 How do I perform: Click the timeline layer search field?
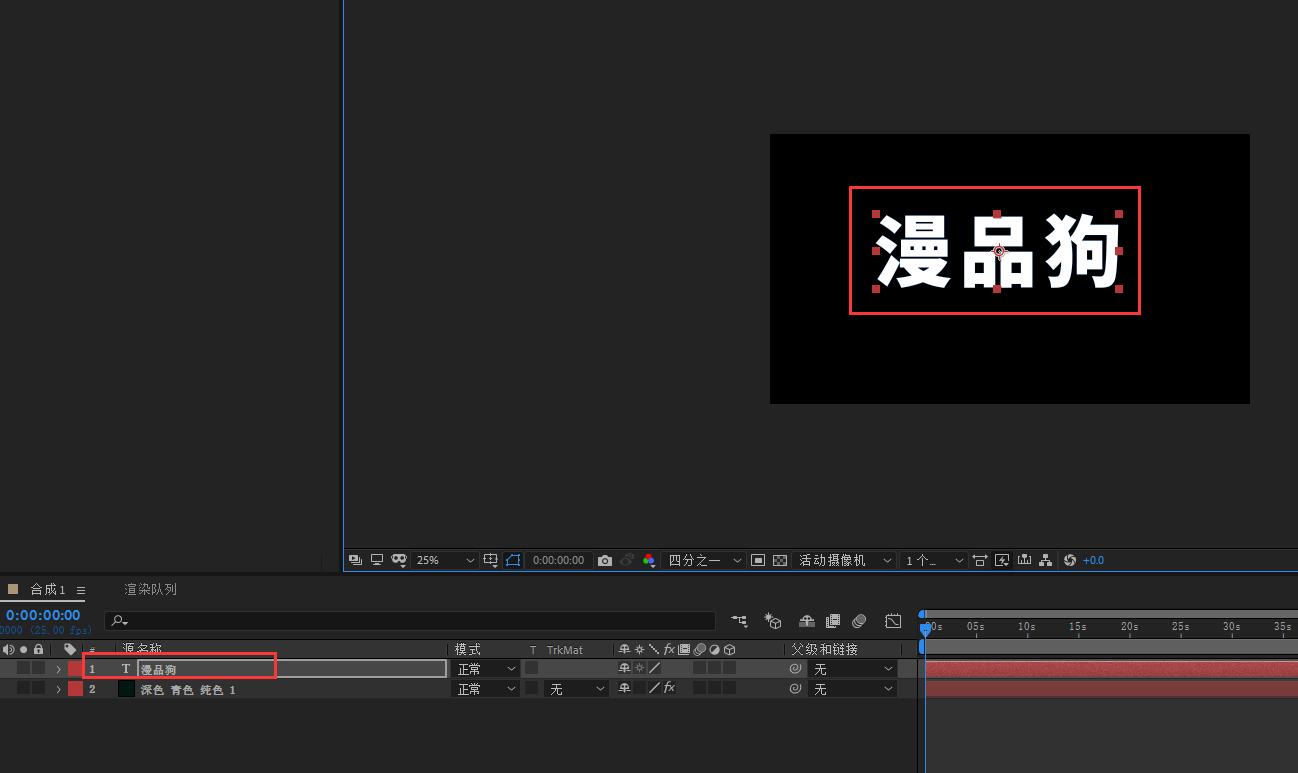[410, 620]
